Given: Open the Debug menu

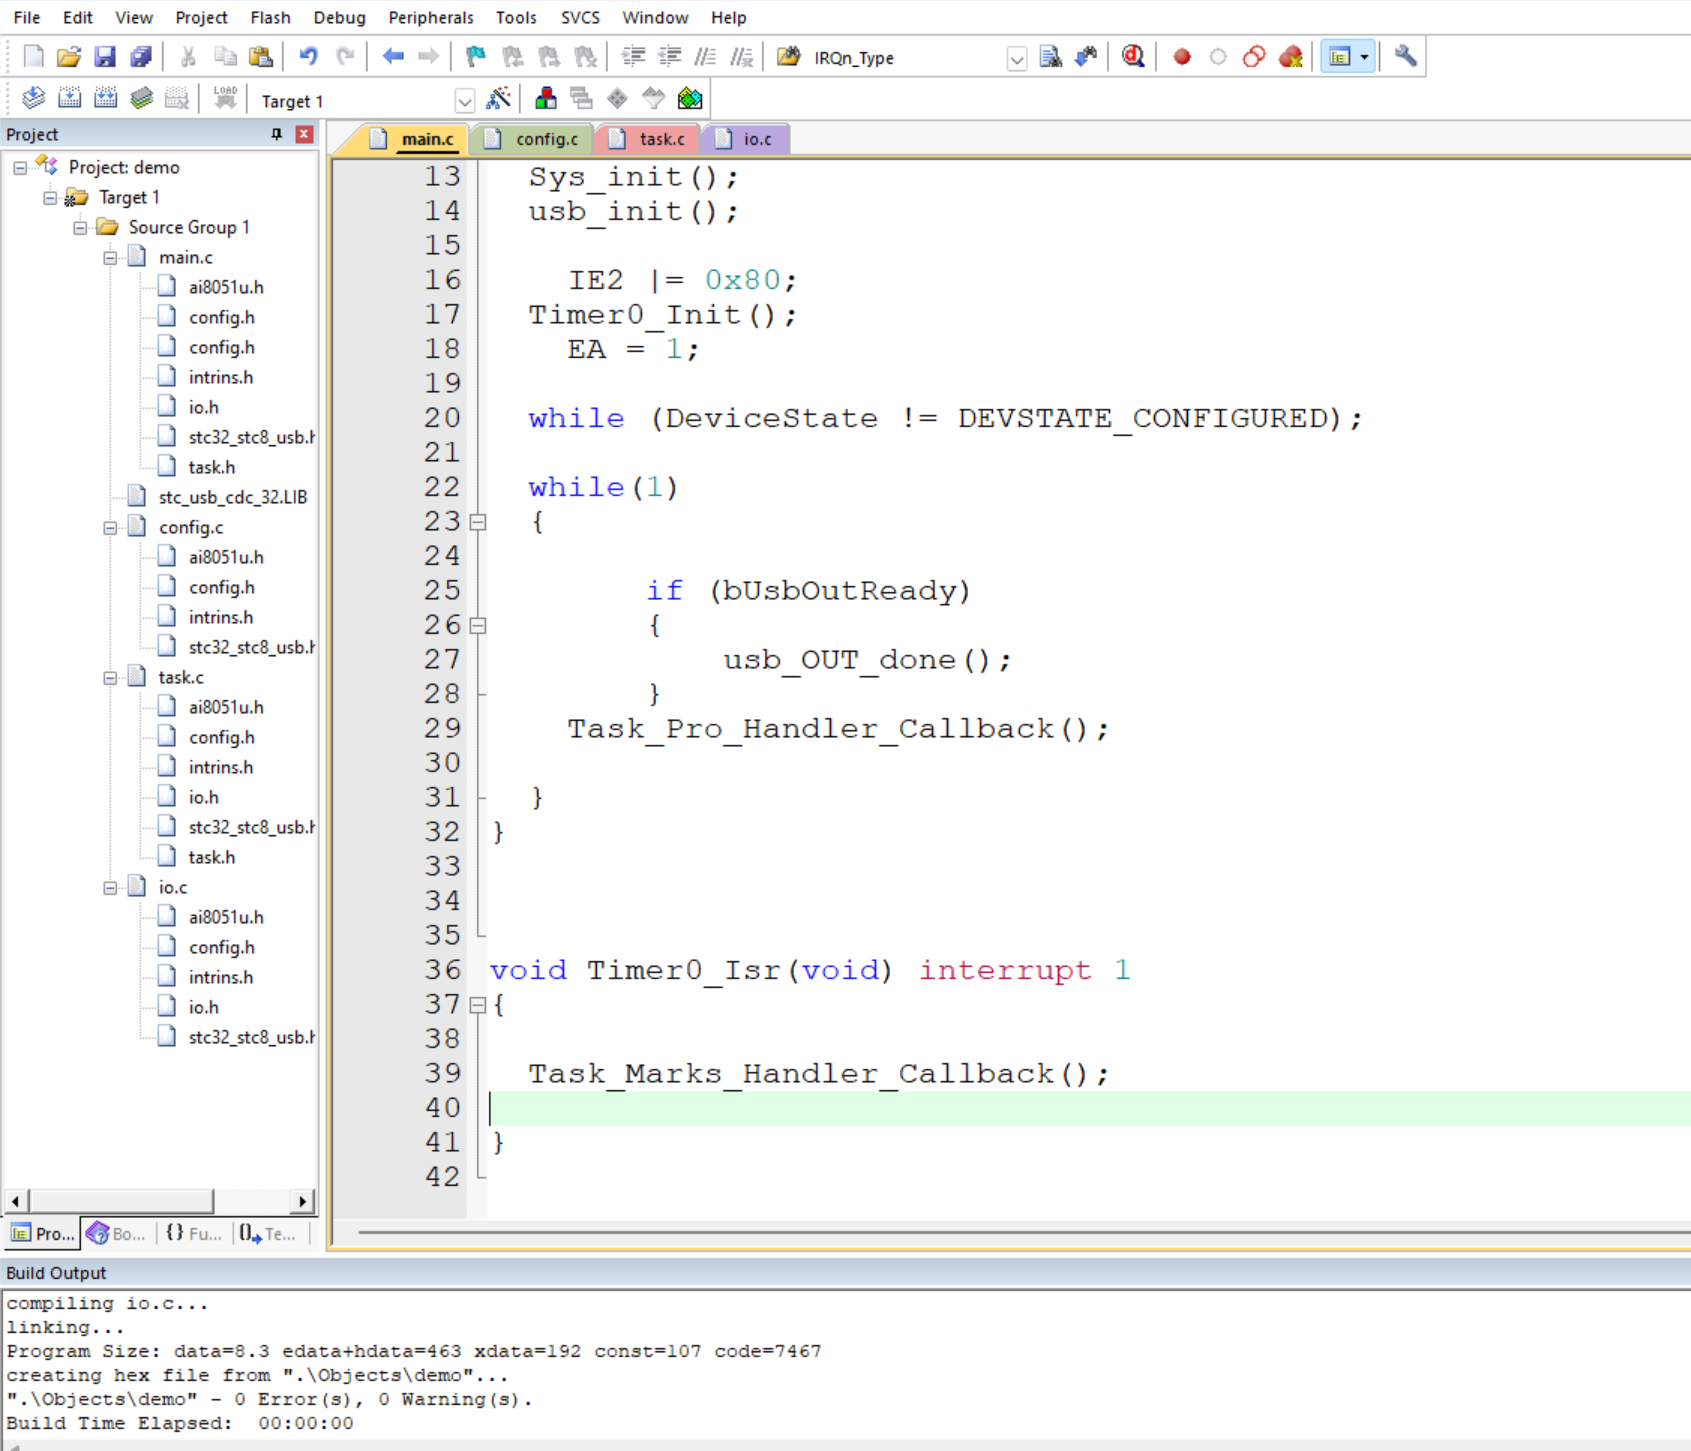Looking at the screenshot, I should point(339,17).
